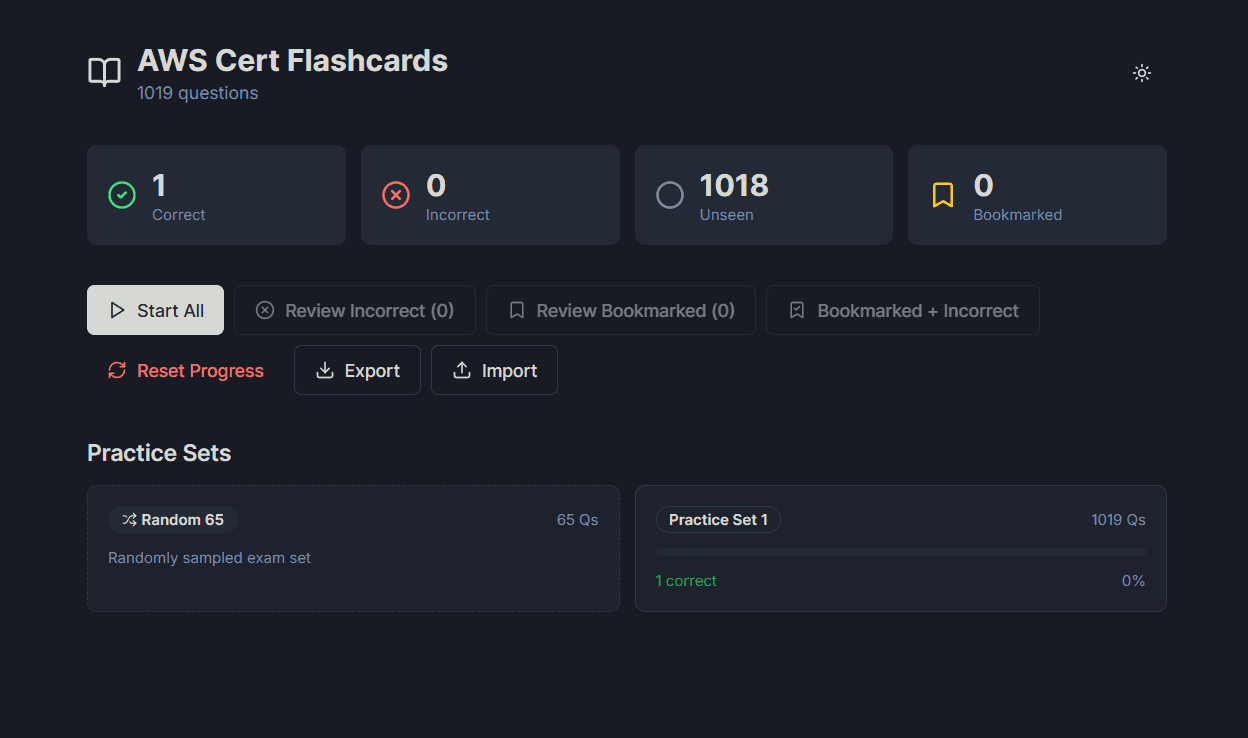Click the gray Unseen circle icon
This screenshot has height=738, width=1248.
click(x=669, y=195)
